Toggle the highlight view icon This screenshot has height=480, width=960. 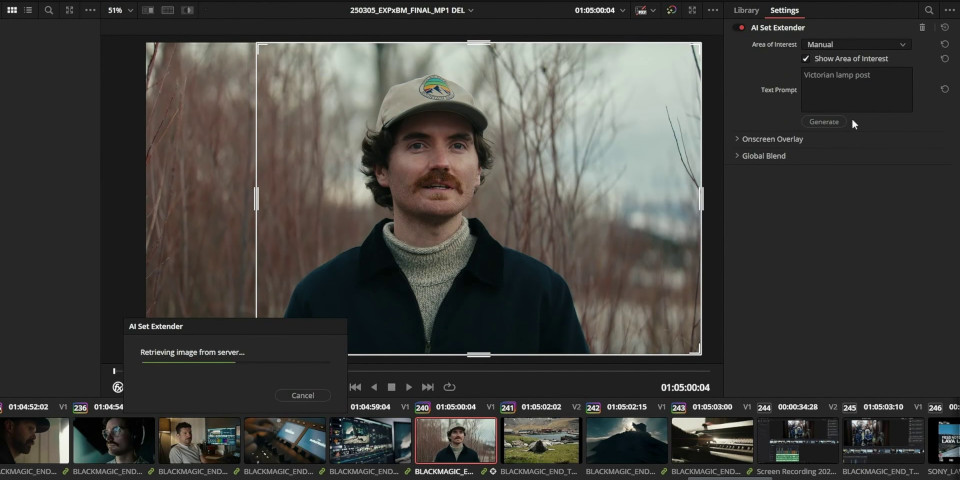pos(187,10)
